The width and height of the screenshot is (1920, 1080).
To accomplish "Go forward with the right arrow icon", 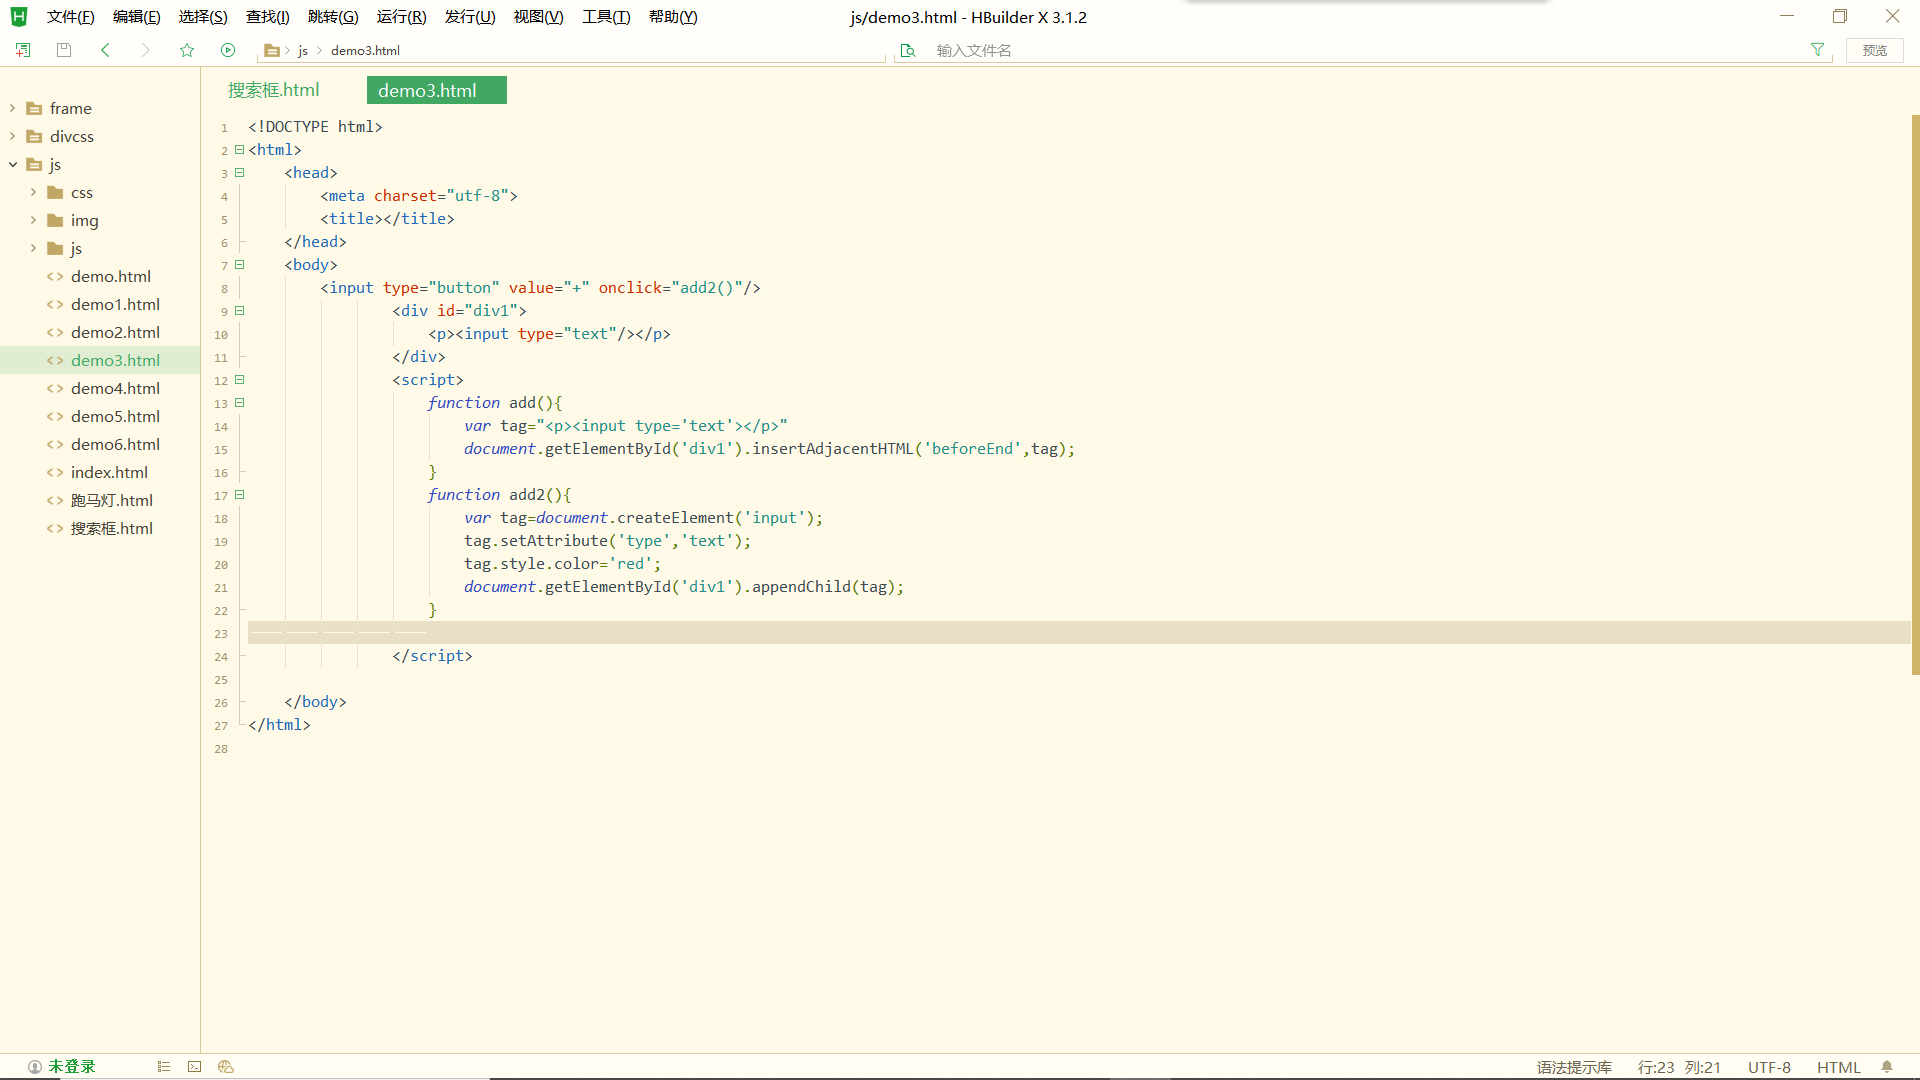I will click(146, 50).
